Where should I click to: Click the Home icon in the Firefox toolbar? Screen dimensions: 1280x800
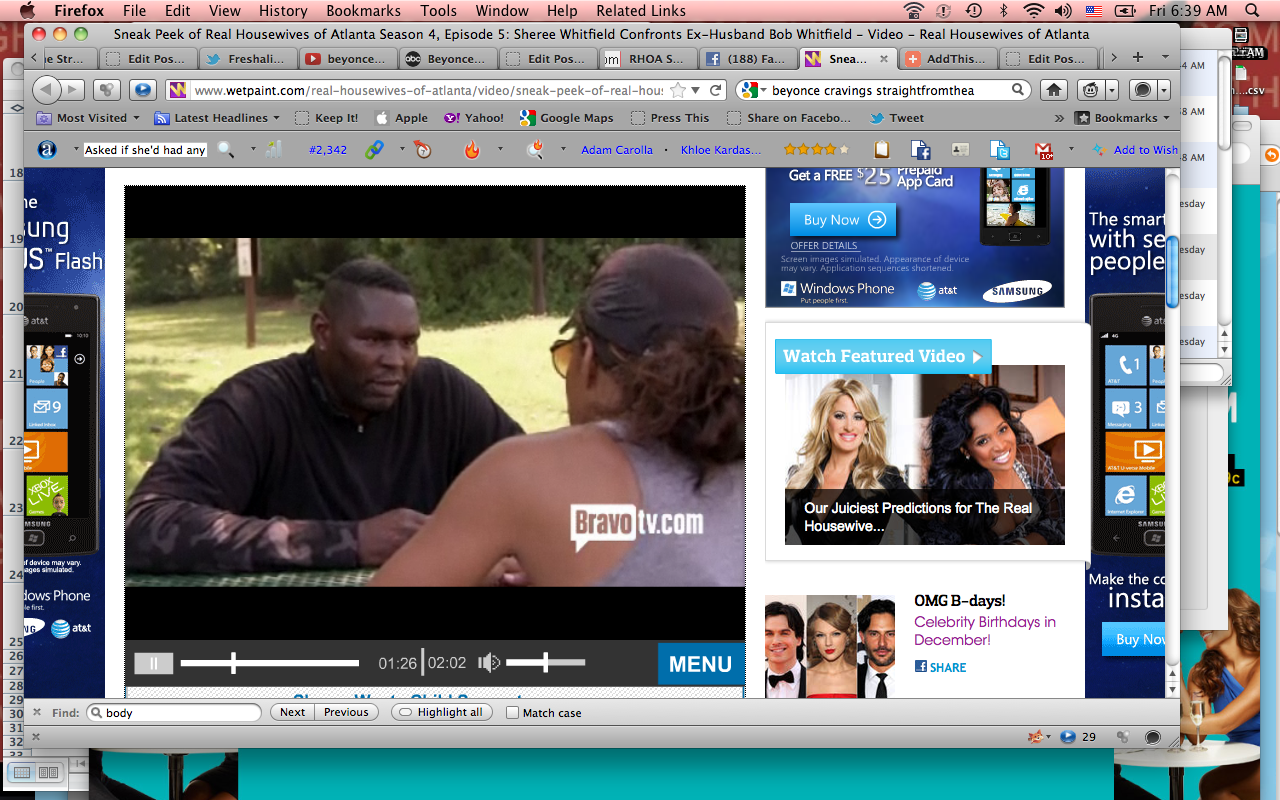coord(1053,90)
